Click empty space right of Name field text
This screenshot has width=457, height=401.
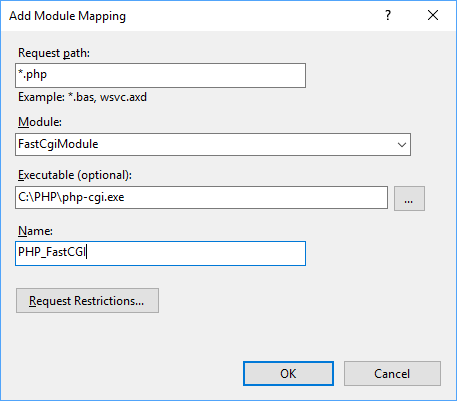coord(196,253)
